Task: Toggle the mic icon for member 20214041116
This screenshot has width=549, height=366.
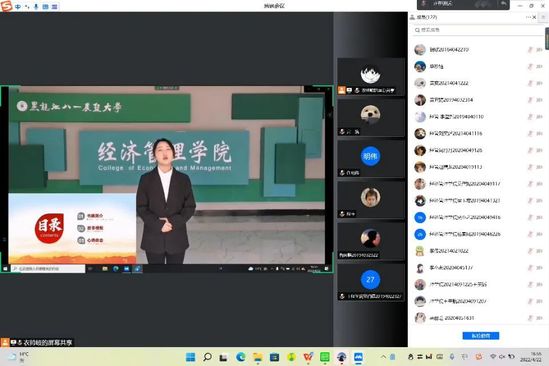Action: [530, 133]
